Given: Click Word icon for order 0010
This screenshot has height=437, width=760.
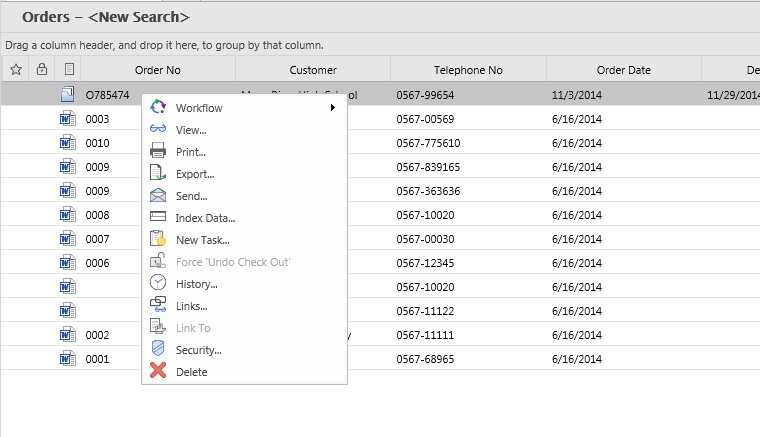Looking at the screenshot, I should point(68,143).
